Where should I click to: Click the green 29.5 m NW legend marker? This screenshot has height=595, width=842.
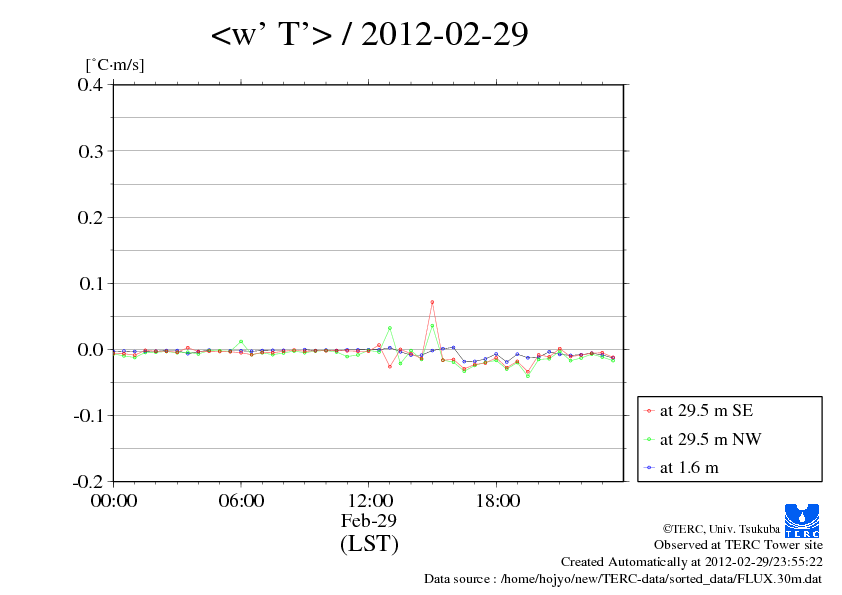[649, 439]
